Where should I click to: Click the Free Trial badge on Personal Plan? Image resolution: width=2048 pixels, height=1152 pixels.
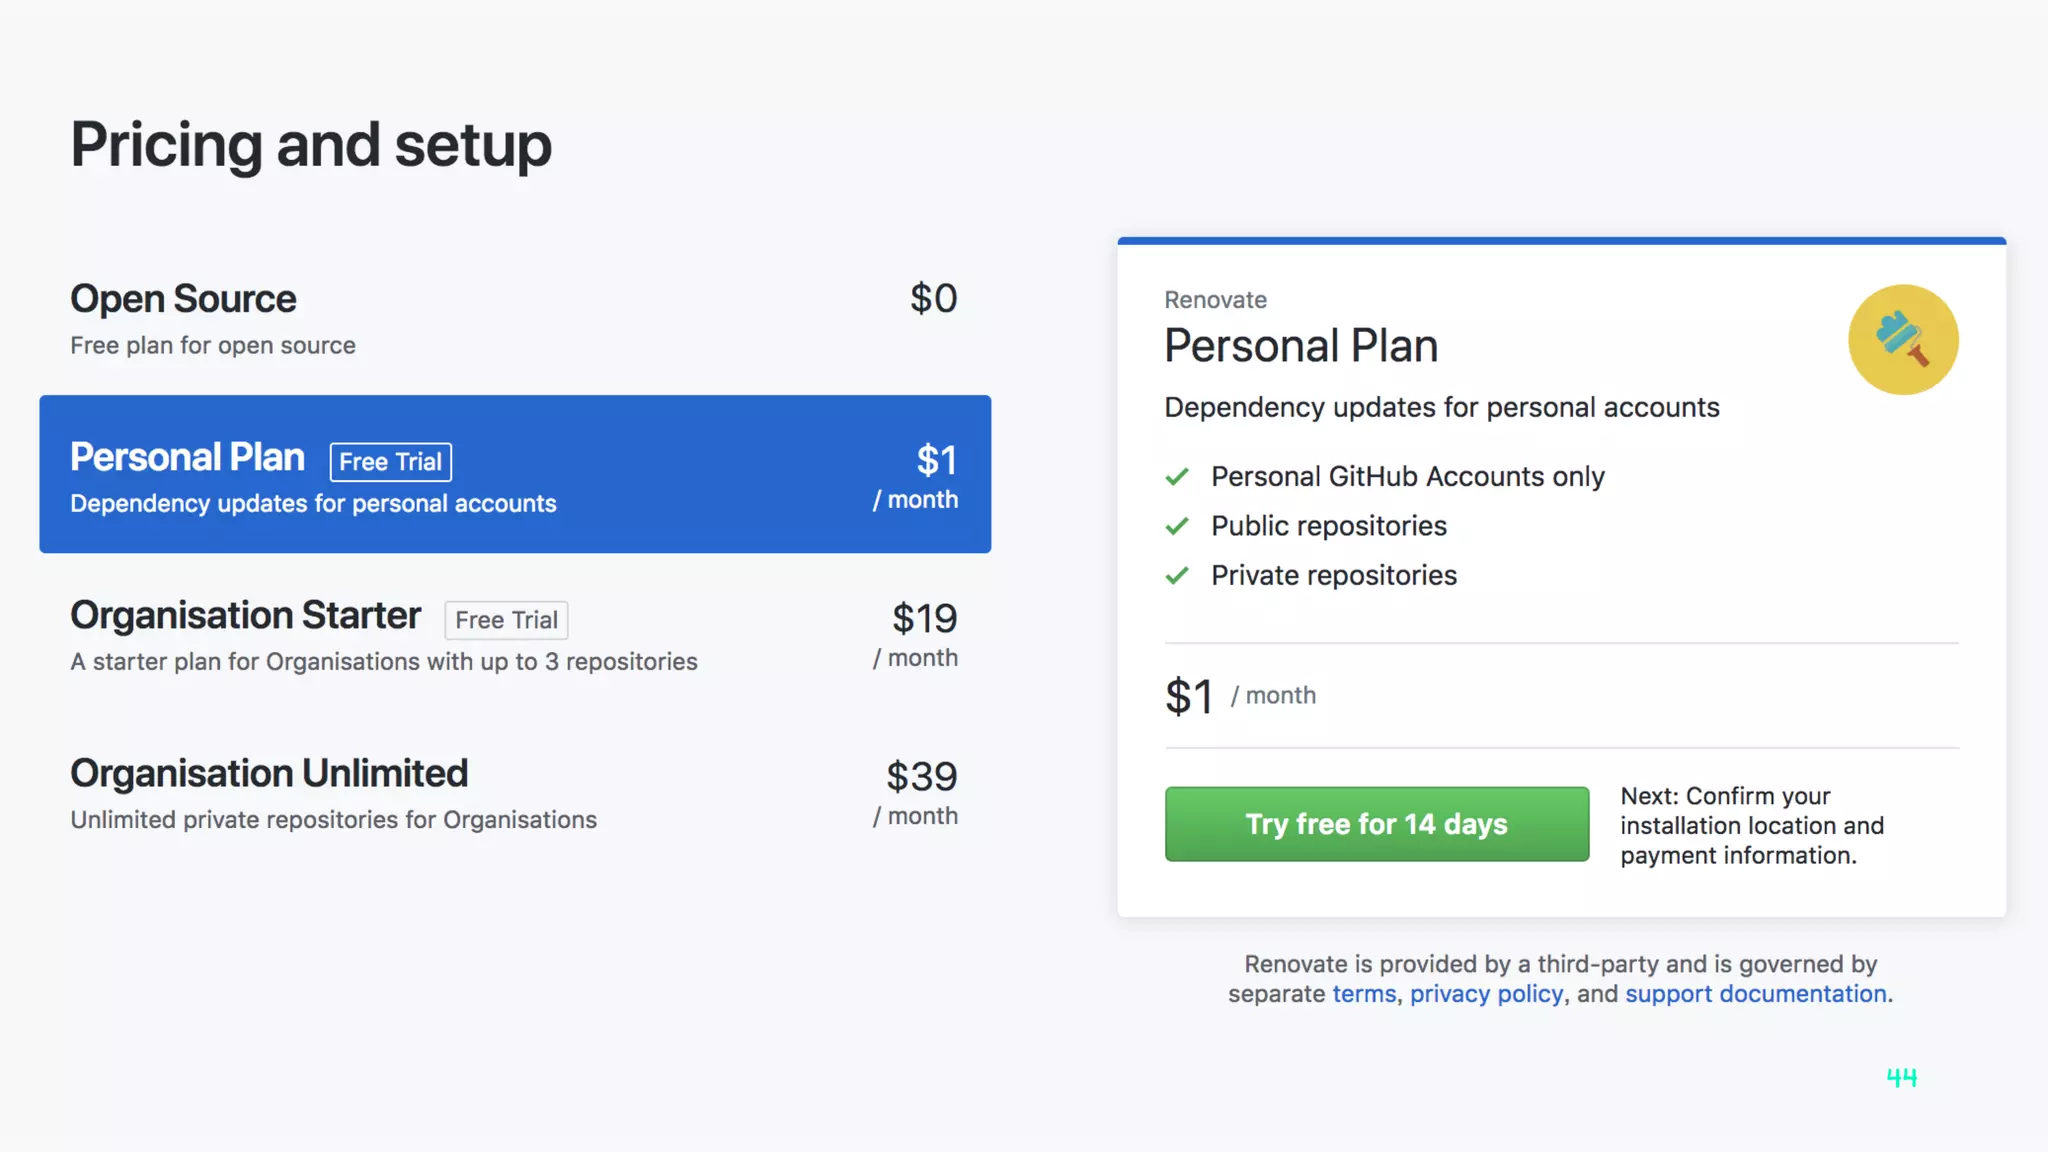(x=390, y=462)
